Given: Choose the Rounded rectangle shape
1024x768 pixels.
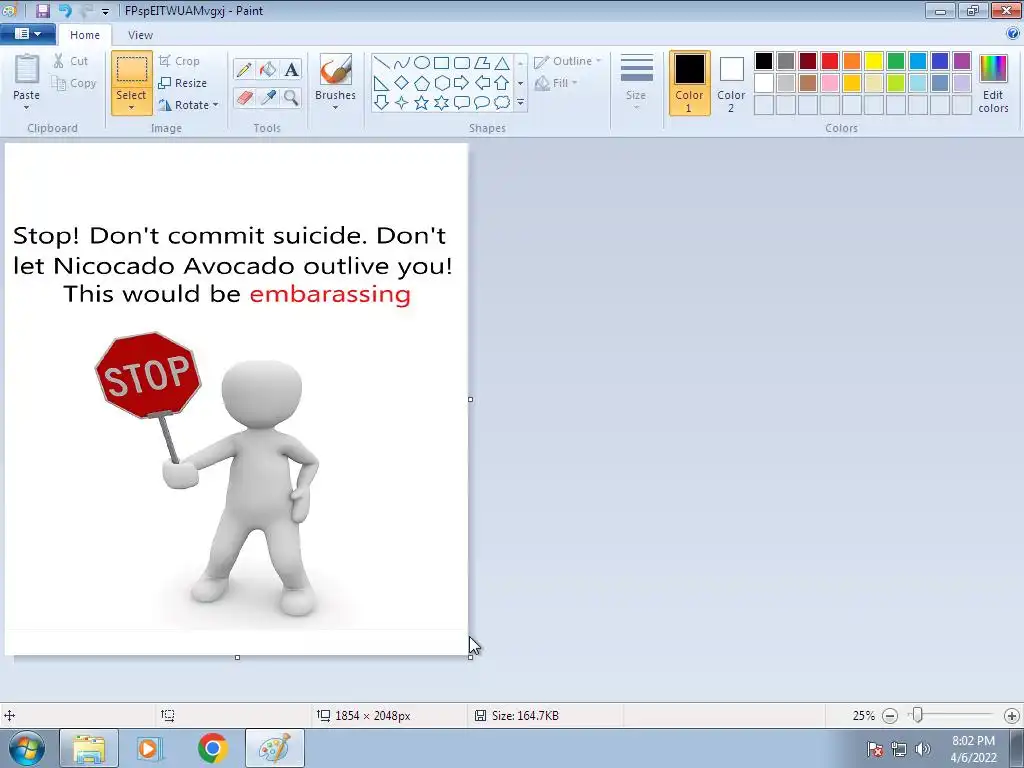Looking at the screenshot, I should point(462,63).
